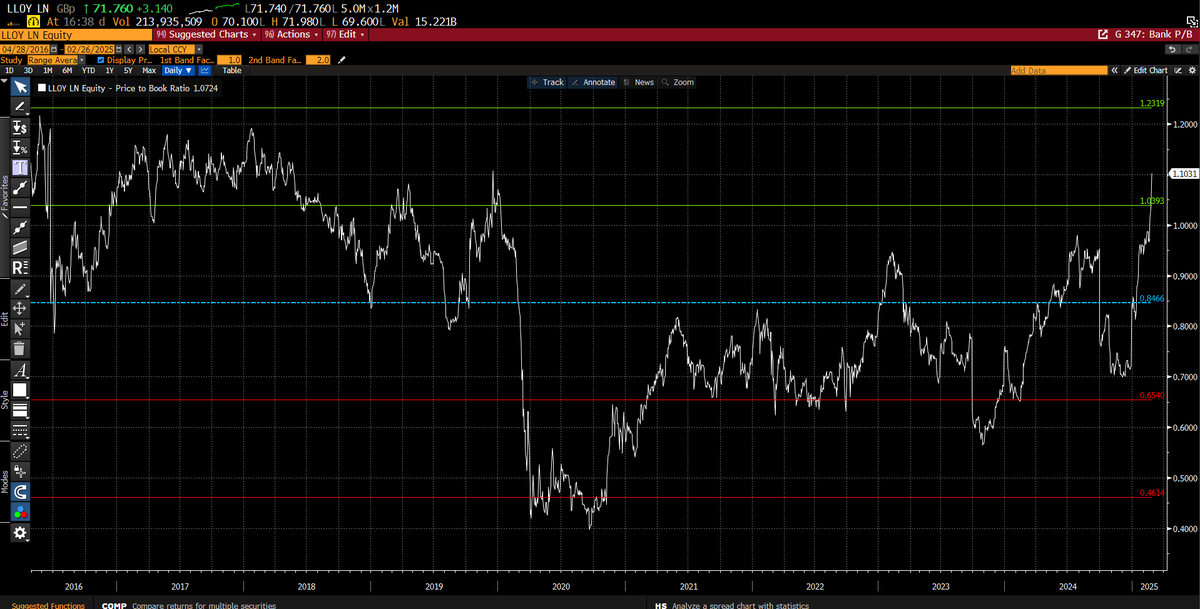Select the 6M range tab

[67, 70]
